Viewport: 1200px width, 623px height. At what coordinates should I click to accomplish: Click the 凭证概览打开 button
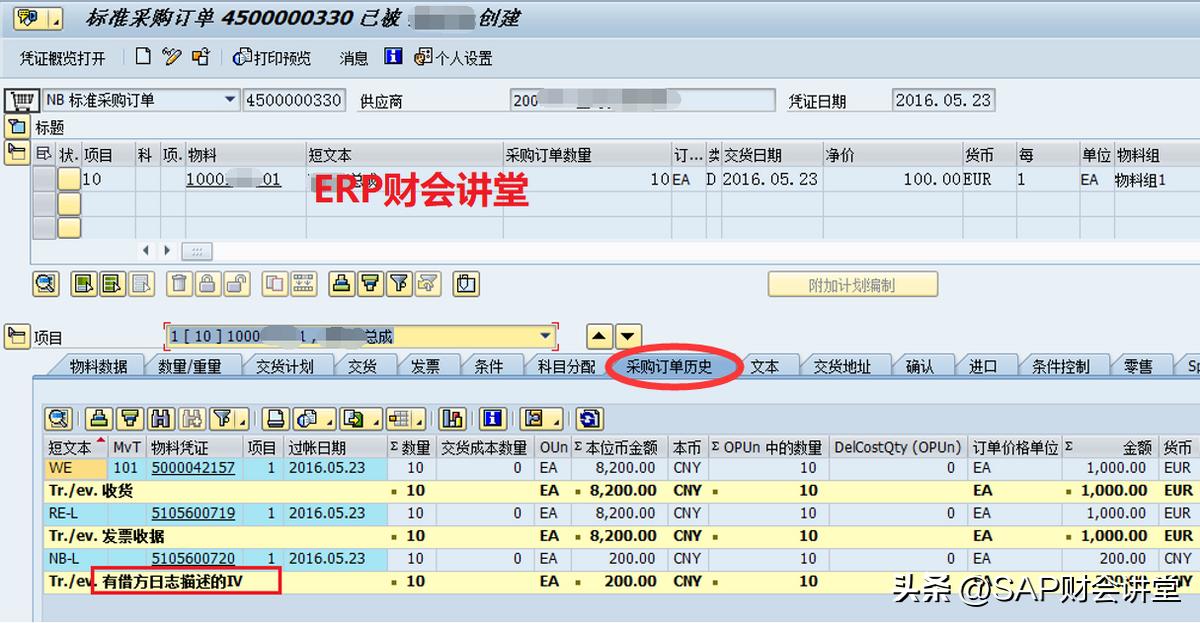click(x=65, y=56)
